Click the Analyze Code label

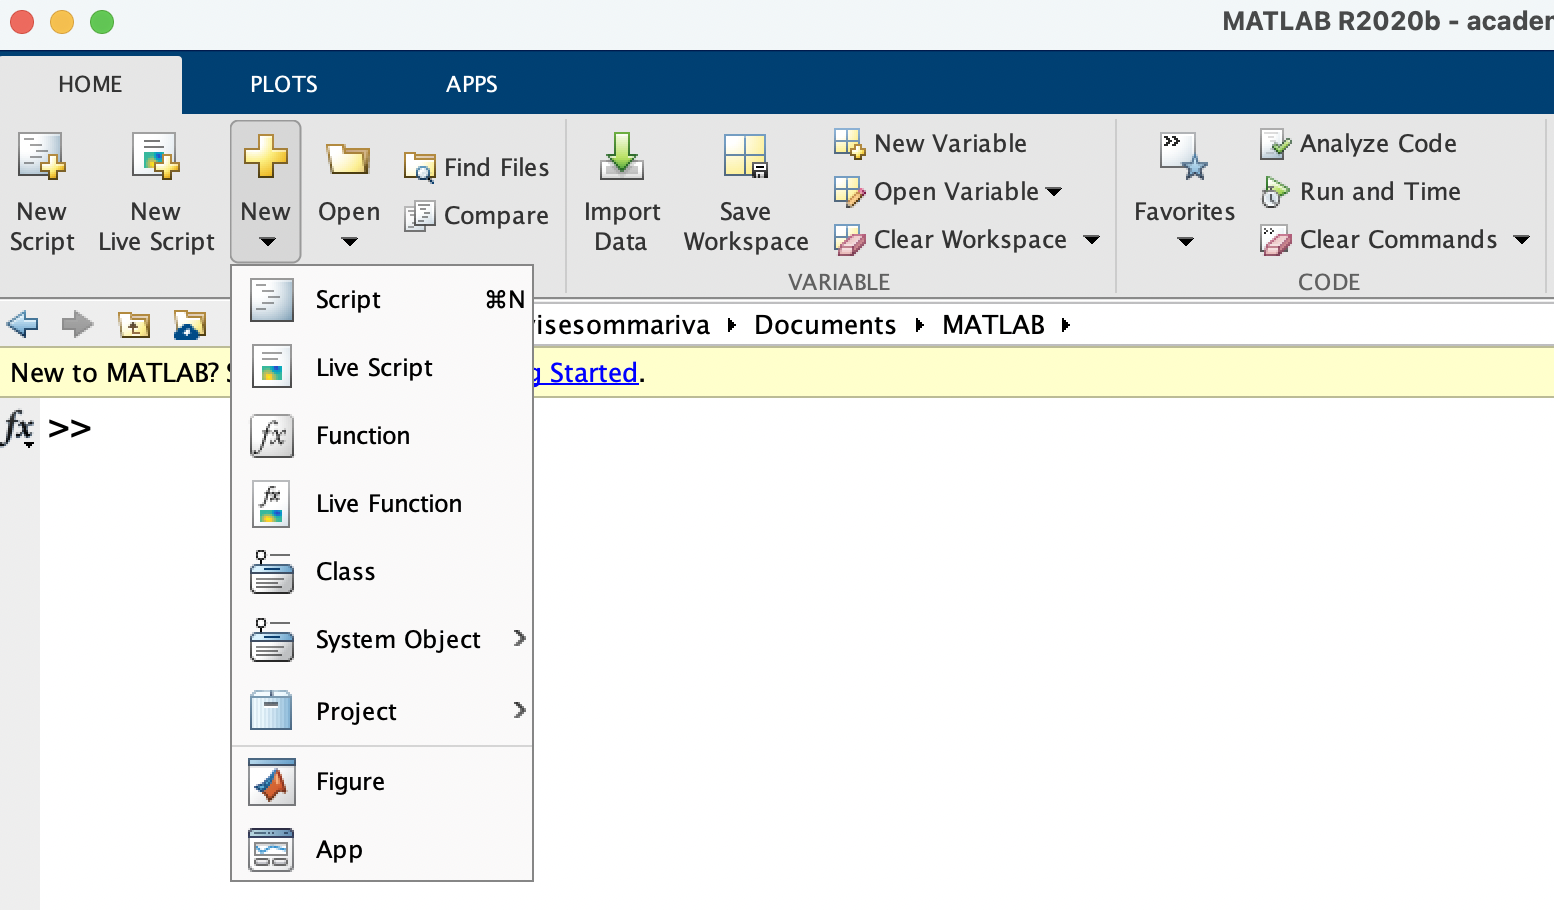(1378, 143)
